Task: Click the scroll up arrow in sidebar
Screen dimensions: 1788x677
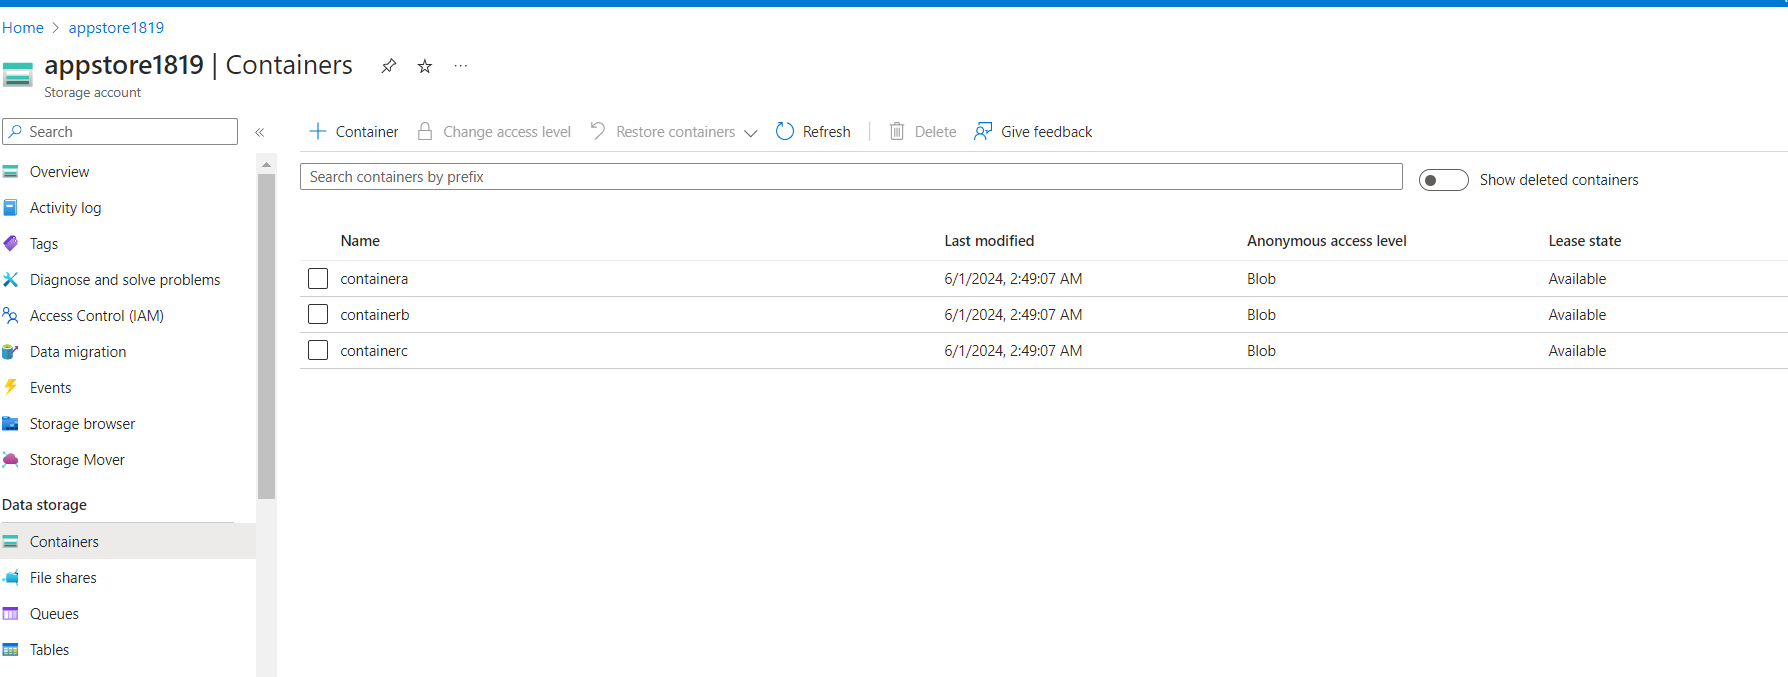Action: coord(266,163)
